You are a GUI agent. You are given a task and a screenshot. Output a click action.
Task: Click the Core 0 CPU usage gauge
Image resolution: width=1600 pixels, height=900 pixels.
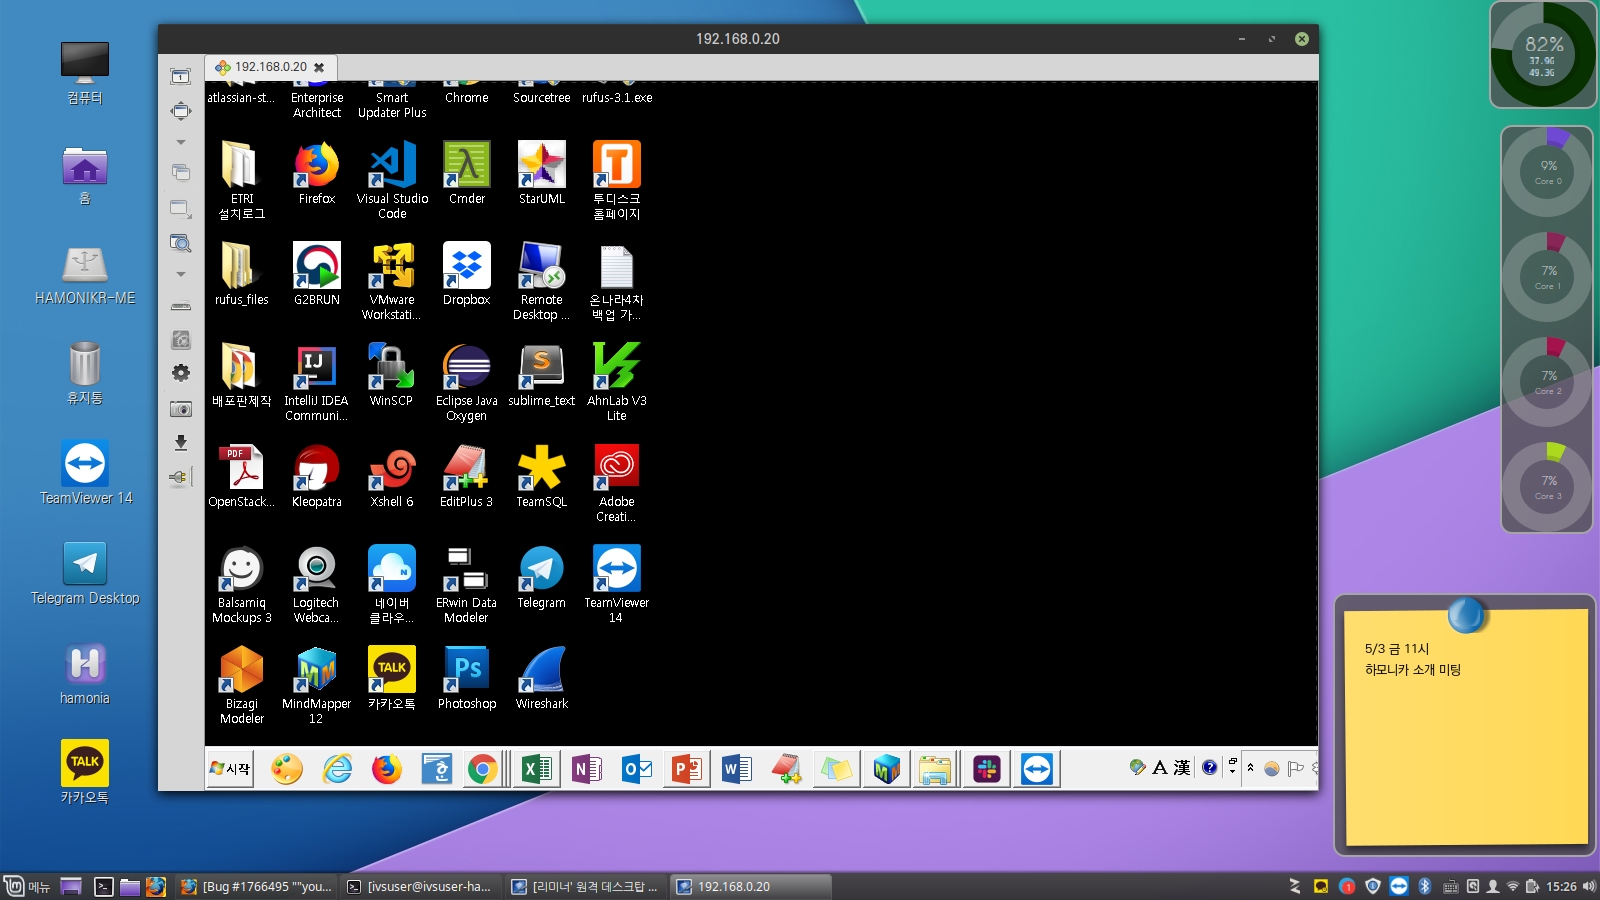(x=1547, y=172)
